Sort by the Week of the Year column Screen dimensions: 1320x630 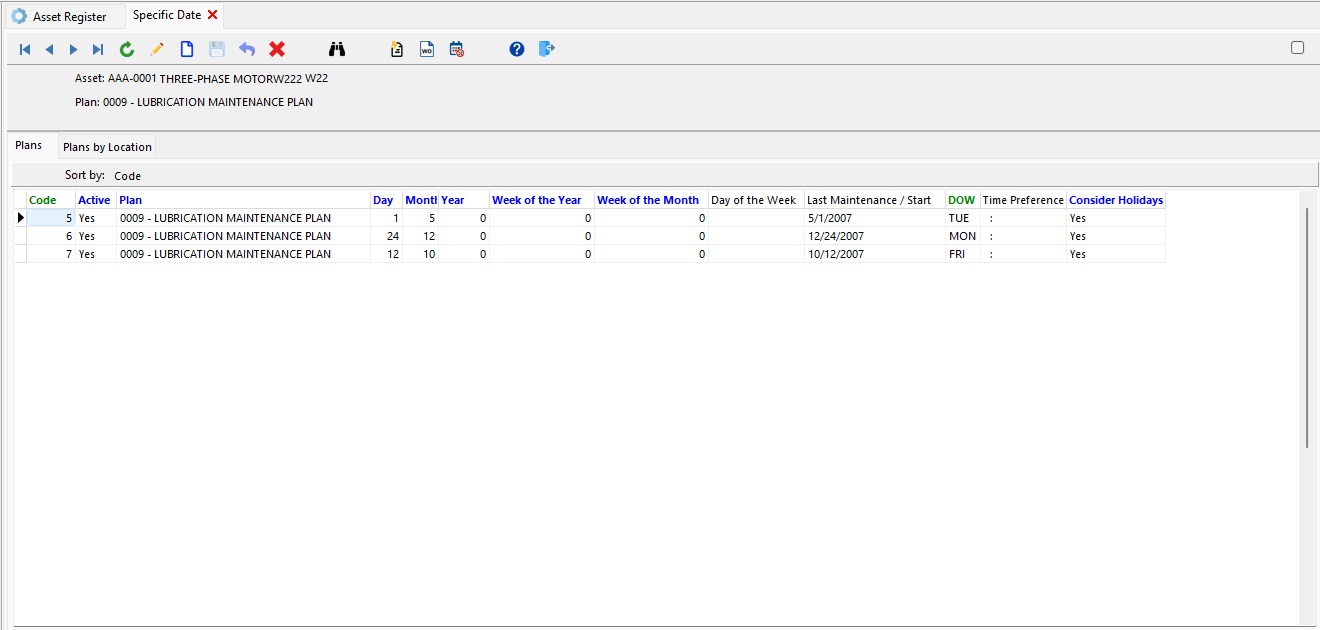[537, 199]
